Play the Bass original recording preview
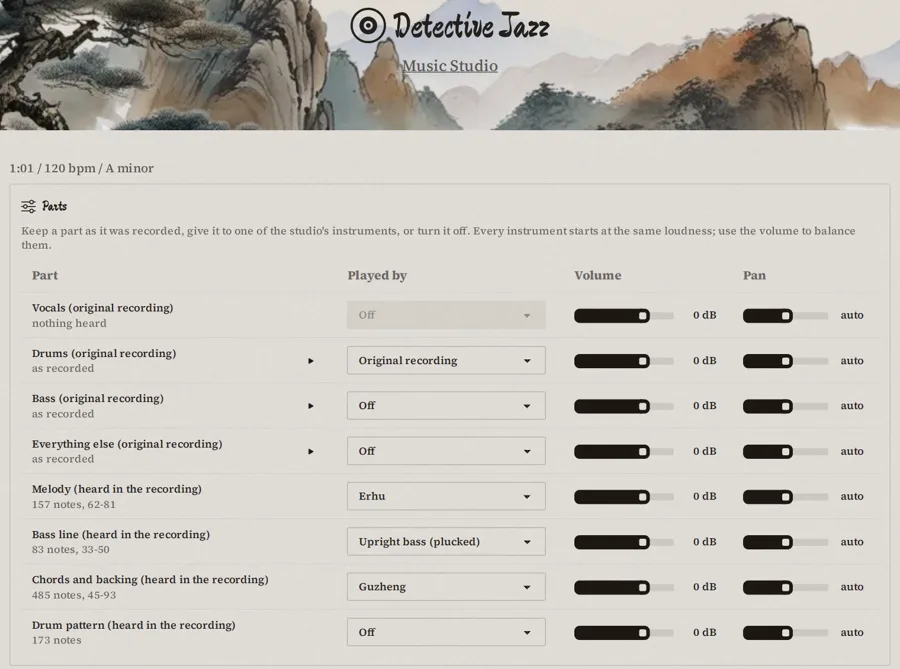This screenshot has width=900, height=669. [x=311, y=406]
